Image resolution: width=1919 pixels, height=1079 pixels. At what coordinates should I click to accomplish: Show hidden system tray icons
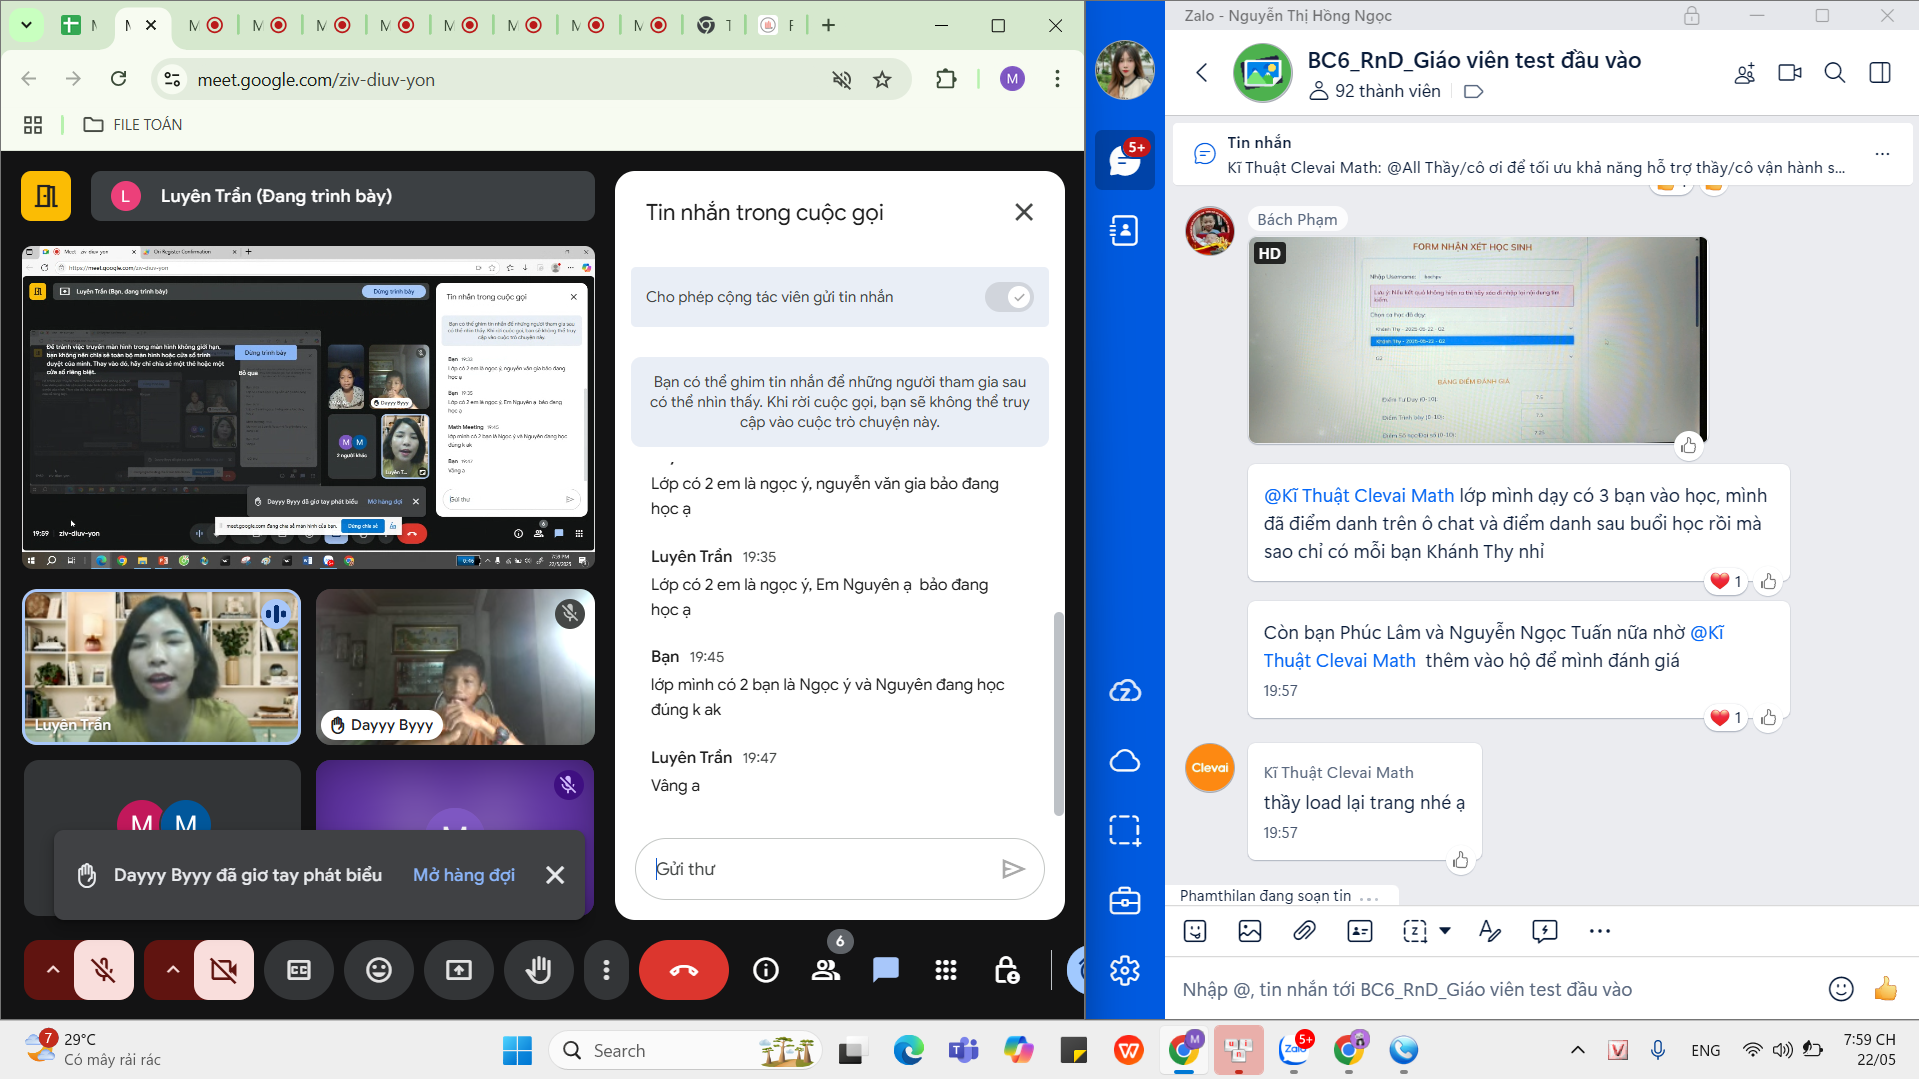(x=1578, y=1050)
